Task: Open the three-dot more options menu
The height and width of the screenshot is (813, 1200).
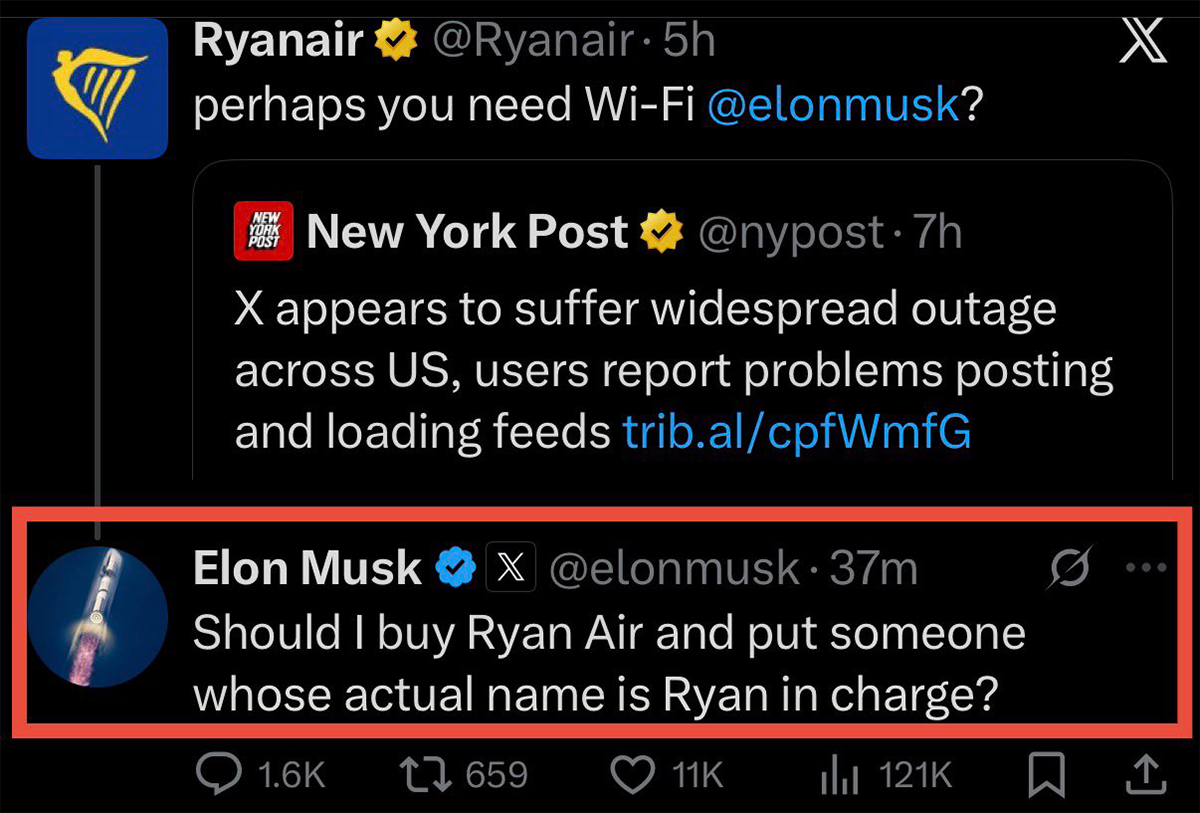Action: [x=1146, y=568]
